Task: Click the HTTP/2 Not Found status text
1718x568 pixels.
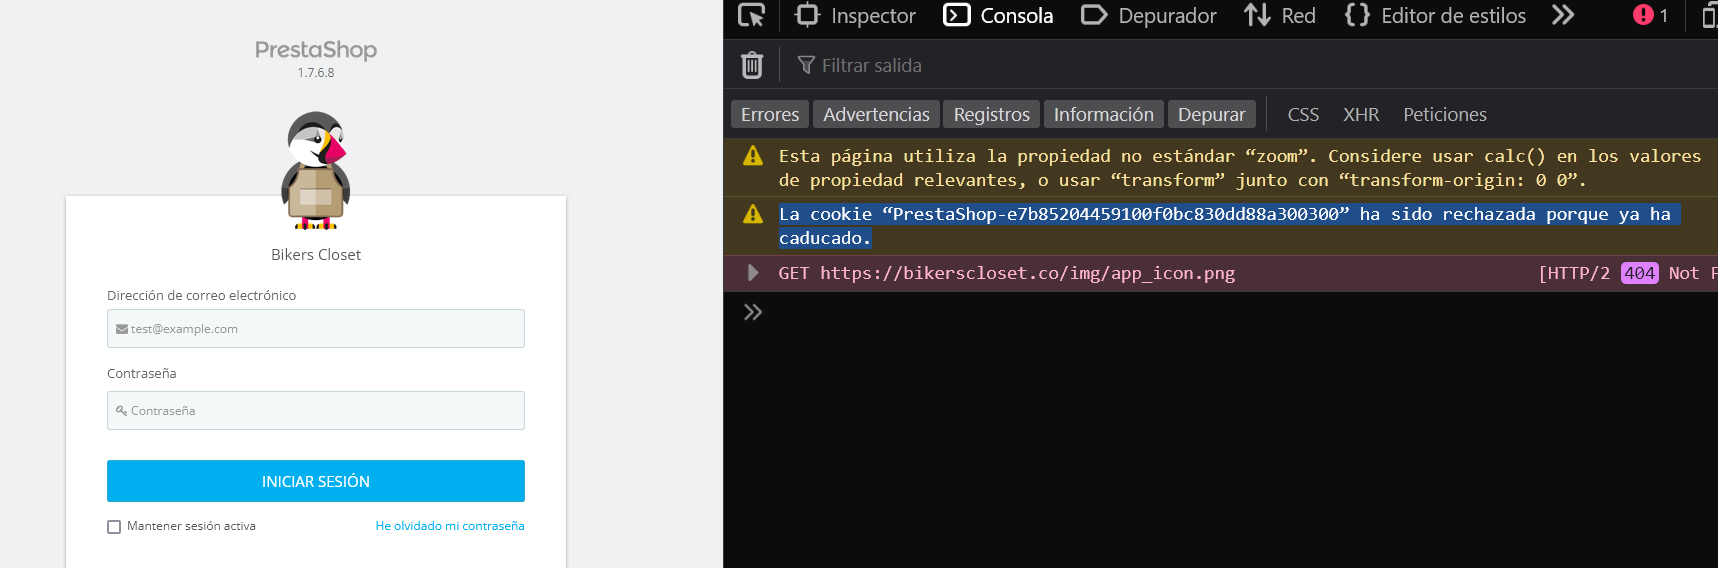Action: coord(1628,273)
